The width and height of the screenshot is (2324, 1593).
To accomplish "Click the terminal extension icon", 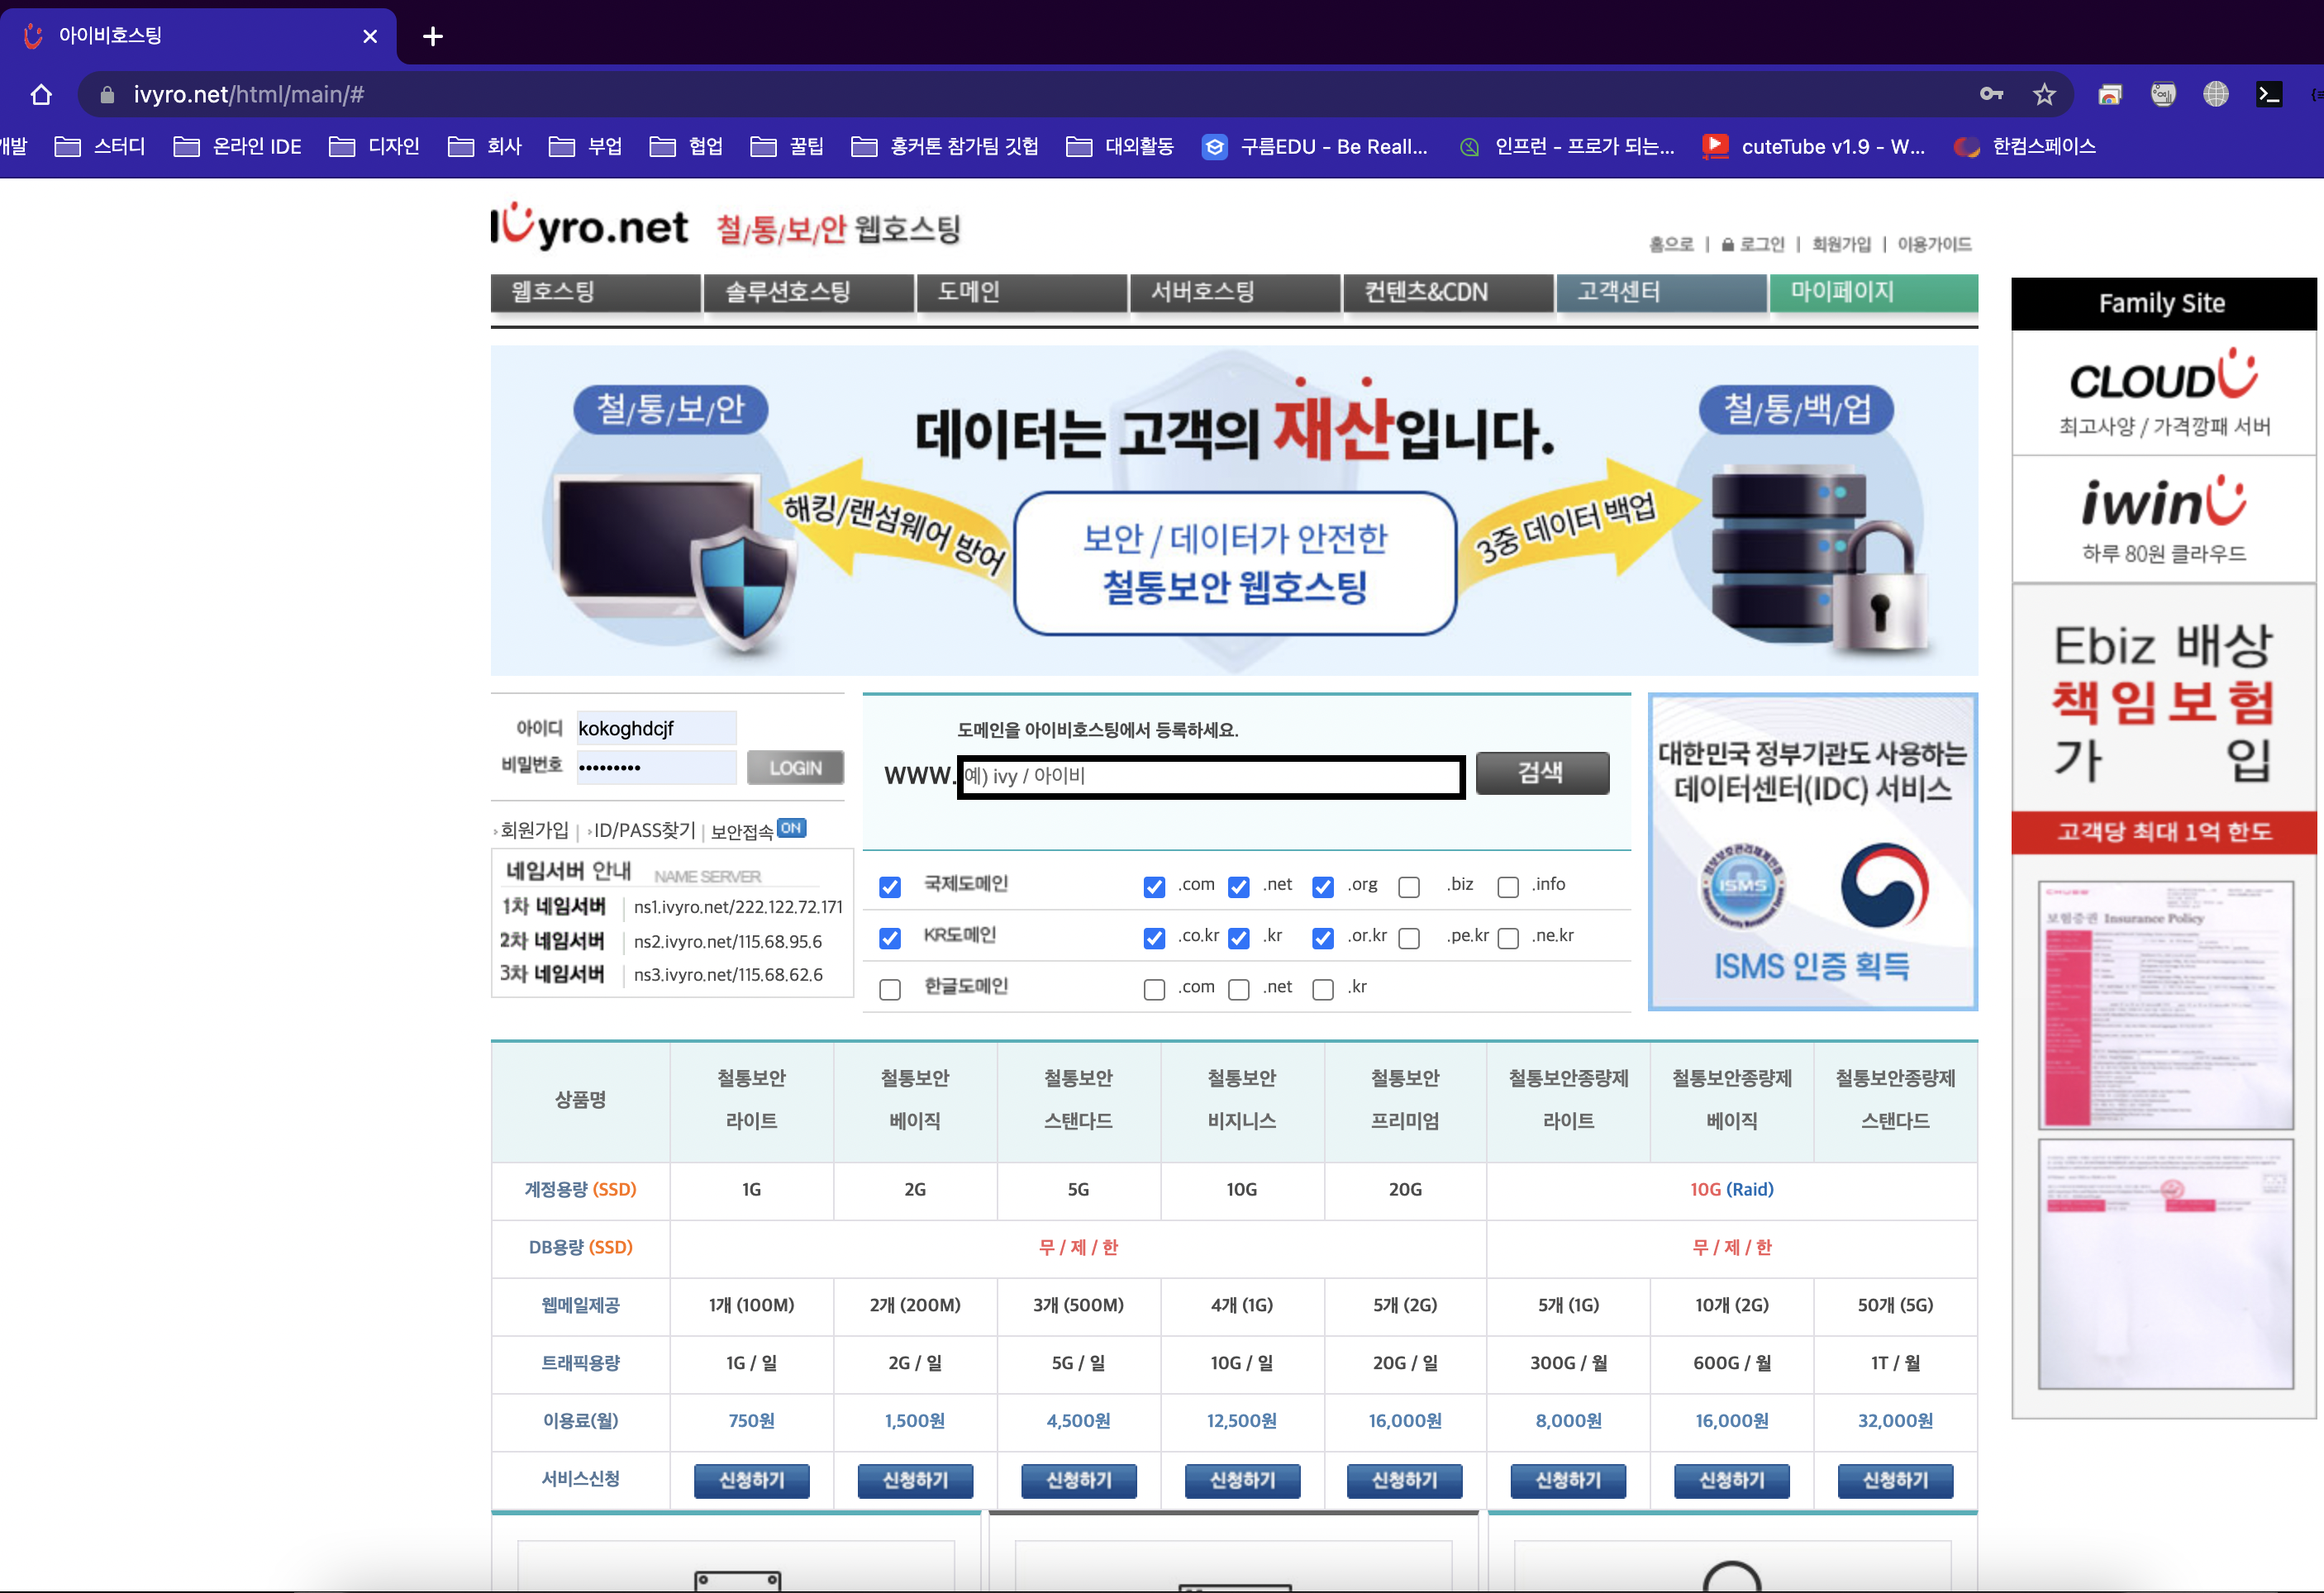I will coord(2270,93).
